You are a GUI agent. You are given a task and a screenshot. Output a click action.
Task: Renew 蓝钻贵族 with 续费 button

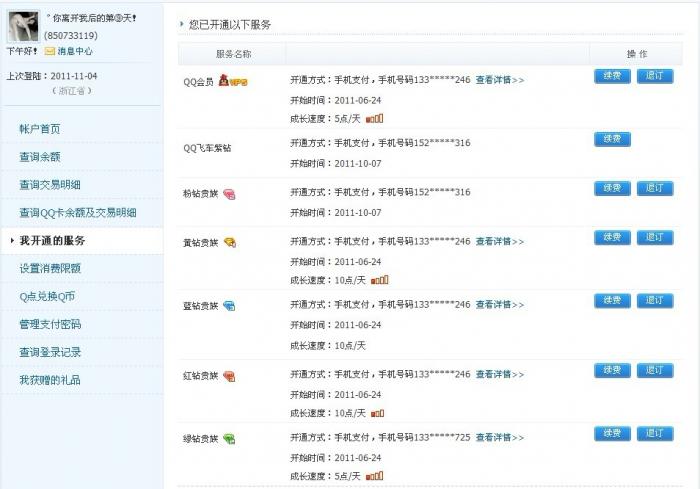click(x=612, y=301)
